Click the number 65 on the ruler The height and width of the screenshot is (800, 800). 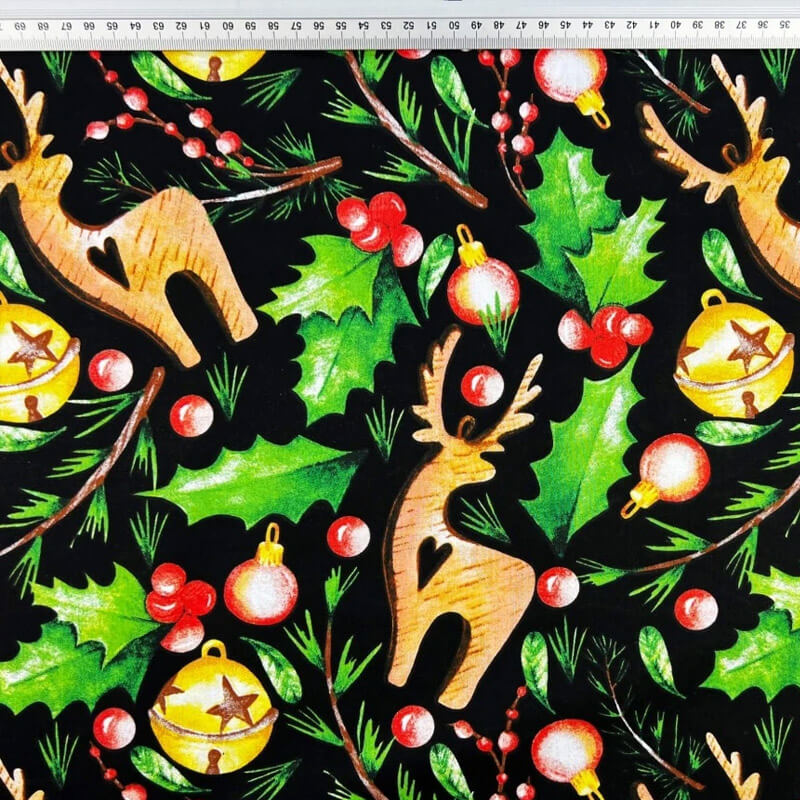coord(112,25)
